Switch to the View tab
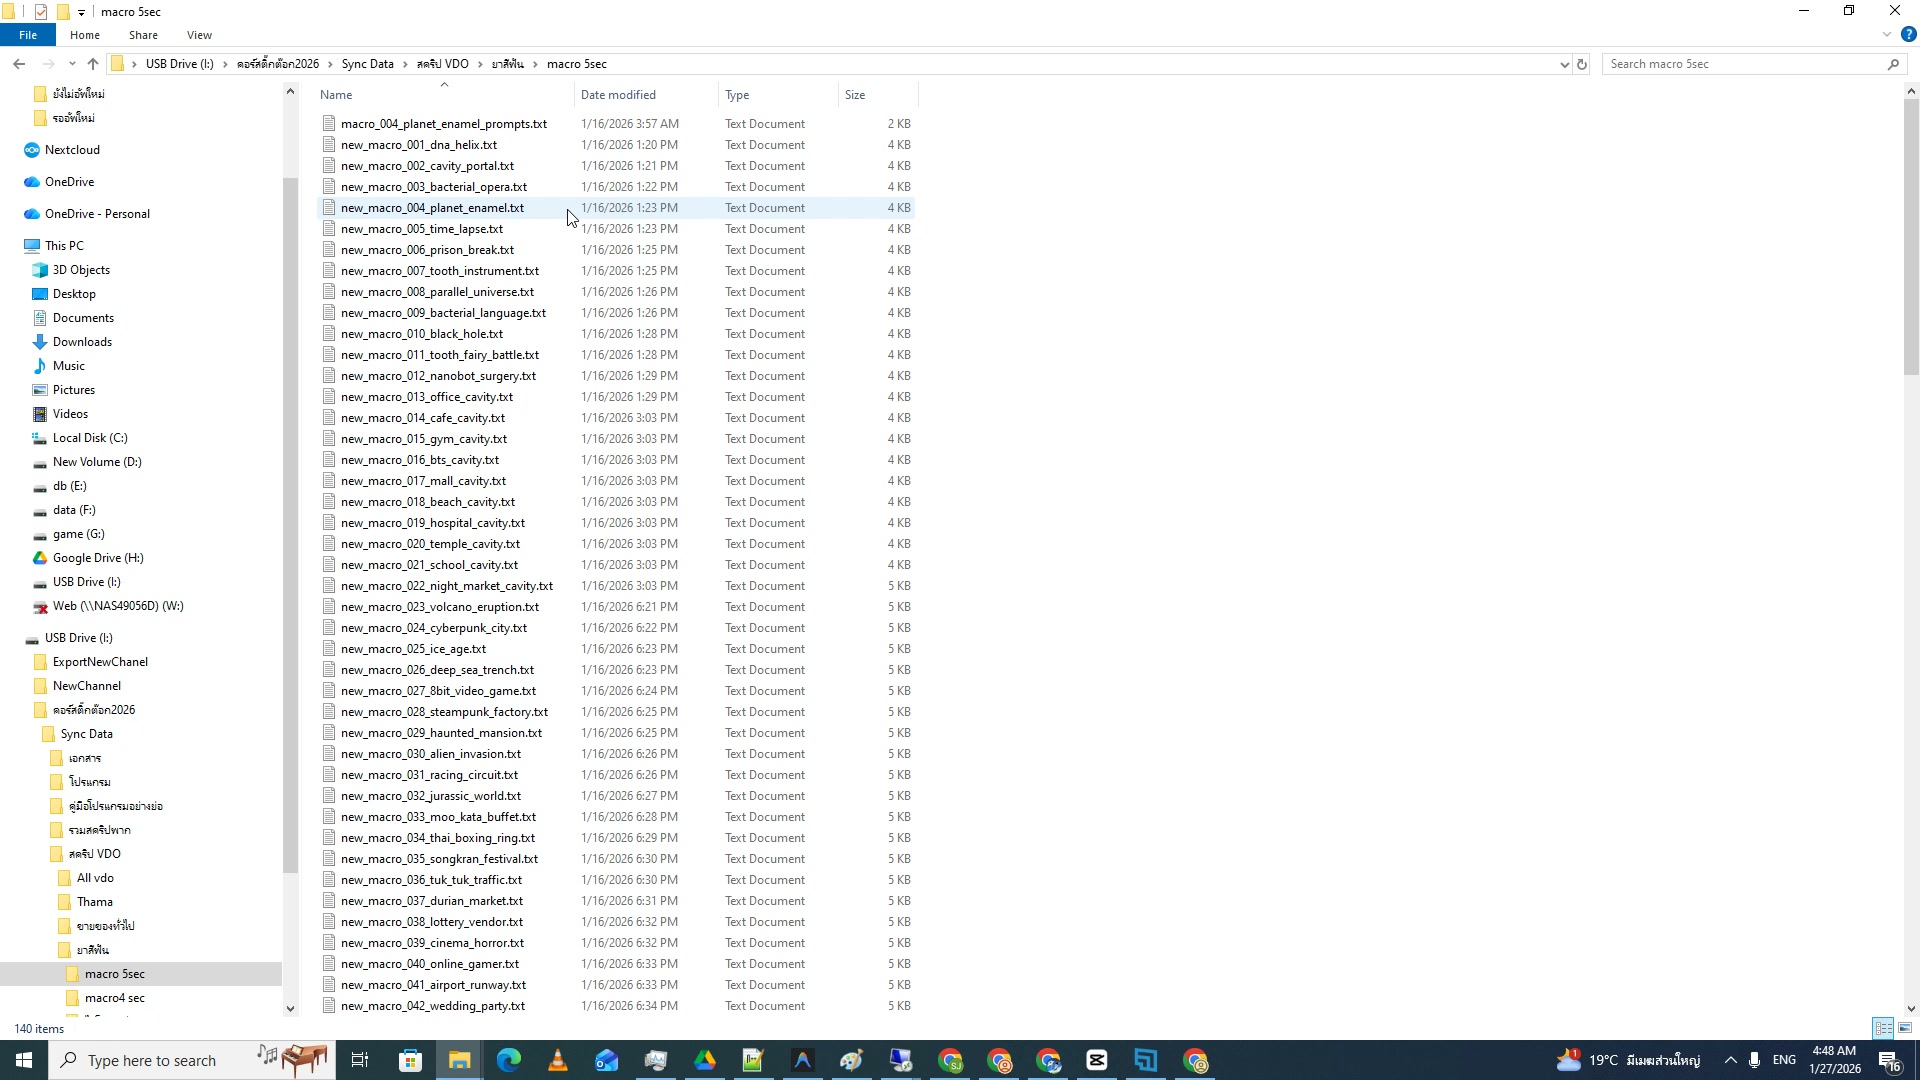 (x=199, y=35)
